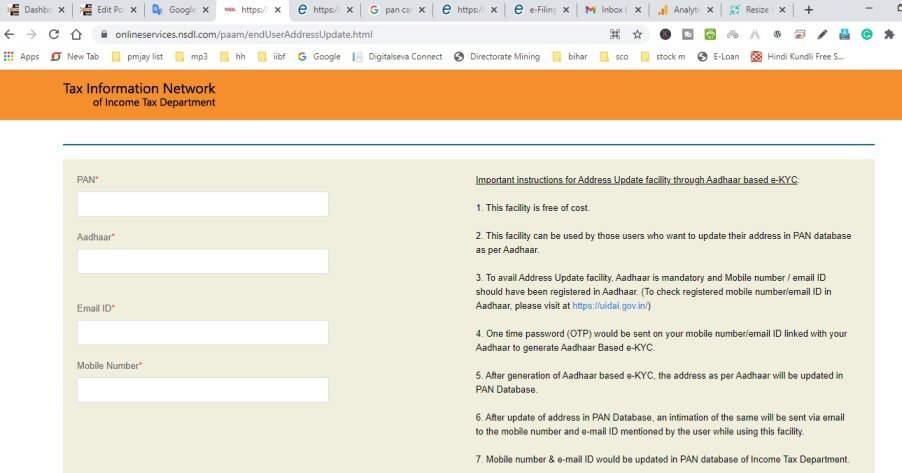The image size is (902, 473).
Task: Open the iibf bookmark folder
Action: (x=272, y=56)
